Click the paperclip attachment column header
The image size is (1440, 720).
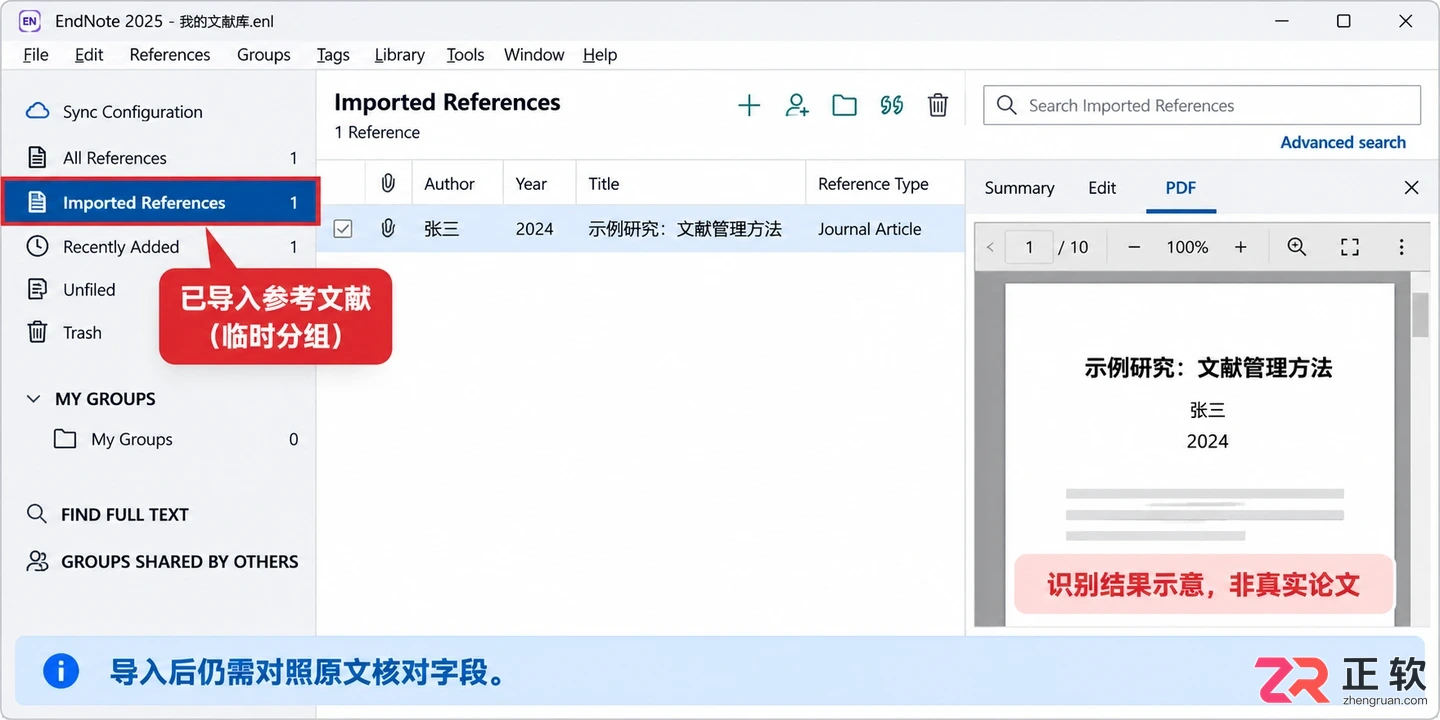tap(388, 183)
